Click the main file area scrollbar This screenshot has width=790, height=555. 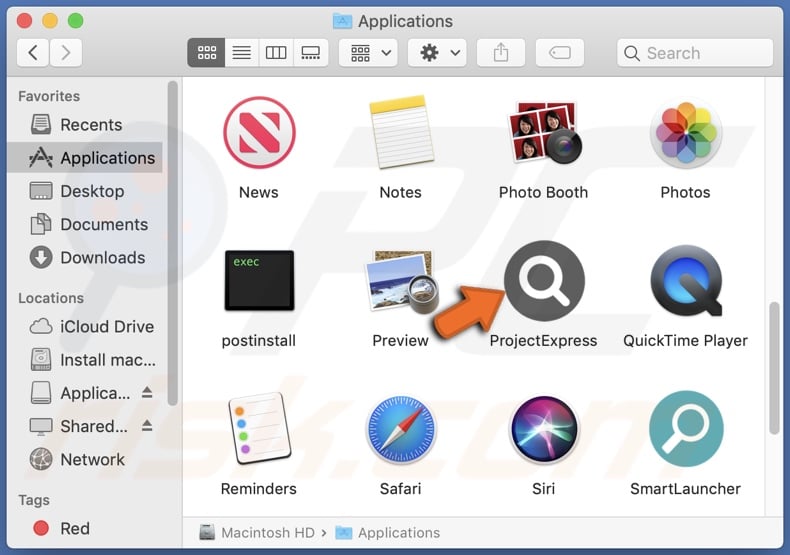coord(774,368)
